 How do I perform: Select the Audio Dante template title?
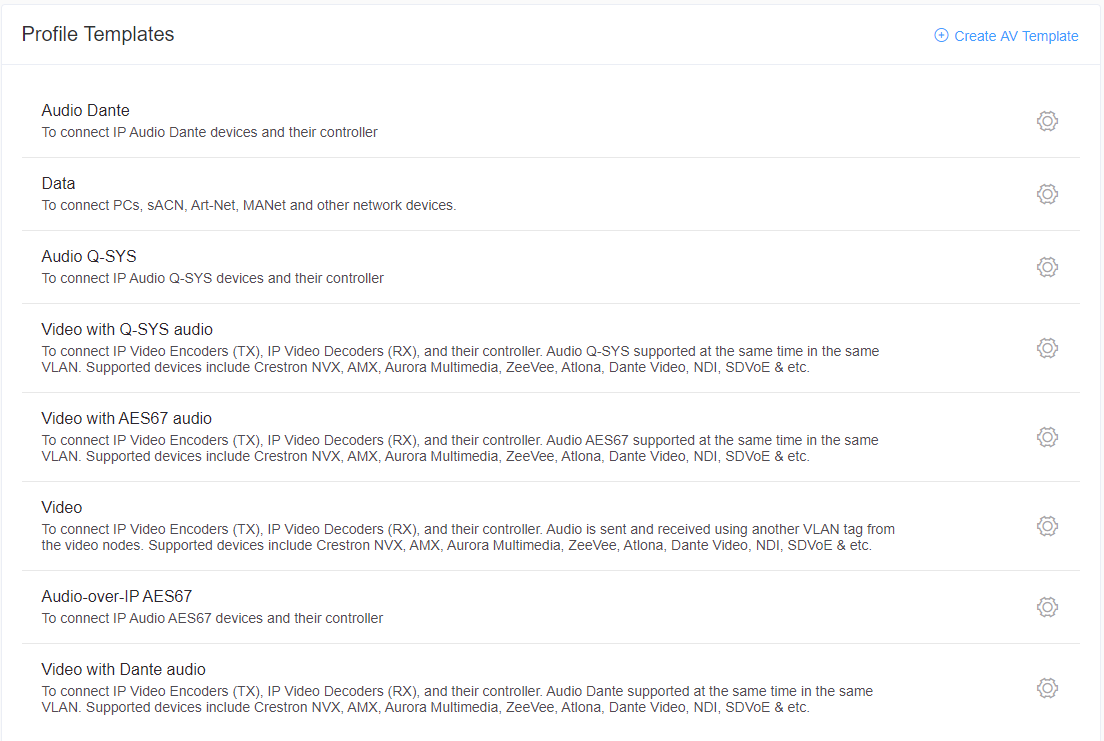(x=85, y=111)
